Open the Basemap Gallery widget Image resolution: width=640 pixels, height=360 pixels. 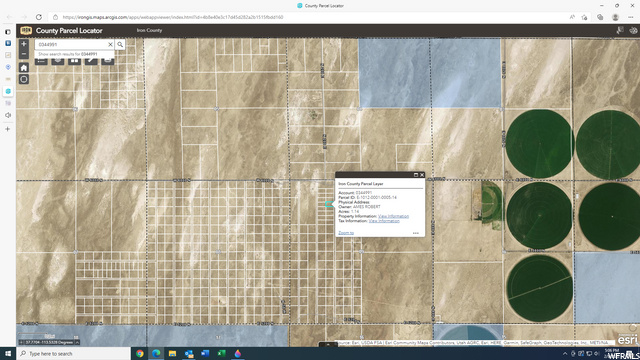(74, 61)
